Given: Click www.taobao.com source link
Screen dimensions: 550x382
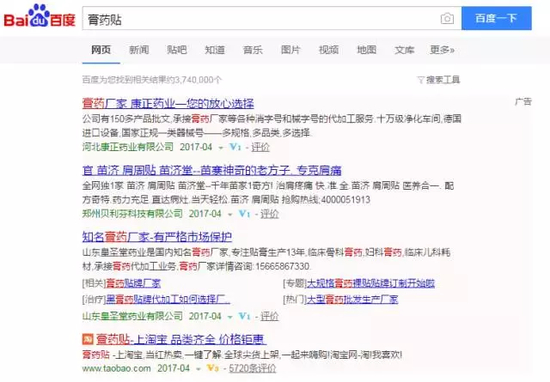Looking at the screenshot, I should [116, 368].
